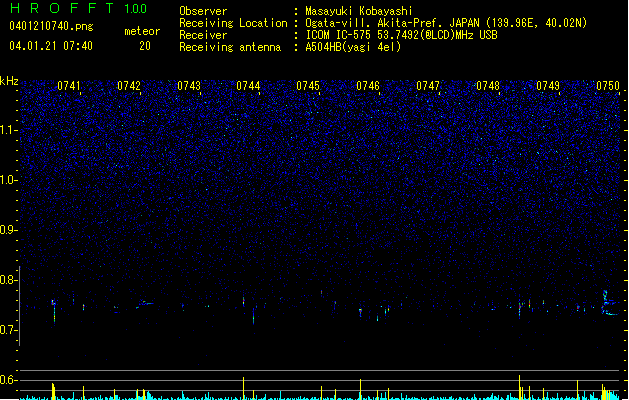Click the Receiving antenna label
The width and height of the screenshot is (629, 400).
pyautogui.click(x=230, y=47)
